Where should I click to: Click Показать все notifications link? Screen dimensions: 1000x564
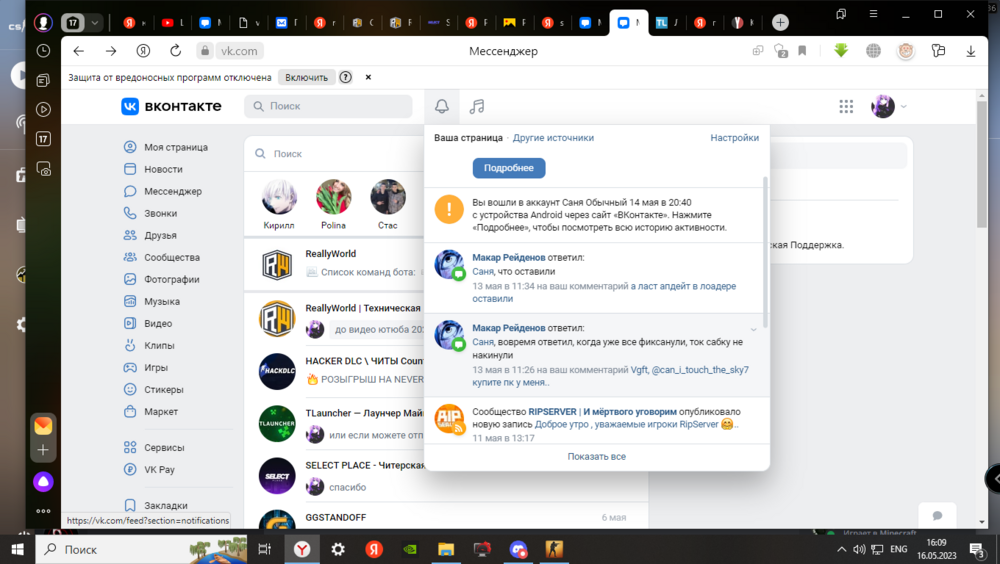[x=597, y=457]
